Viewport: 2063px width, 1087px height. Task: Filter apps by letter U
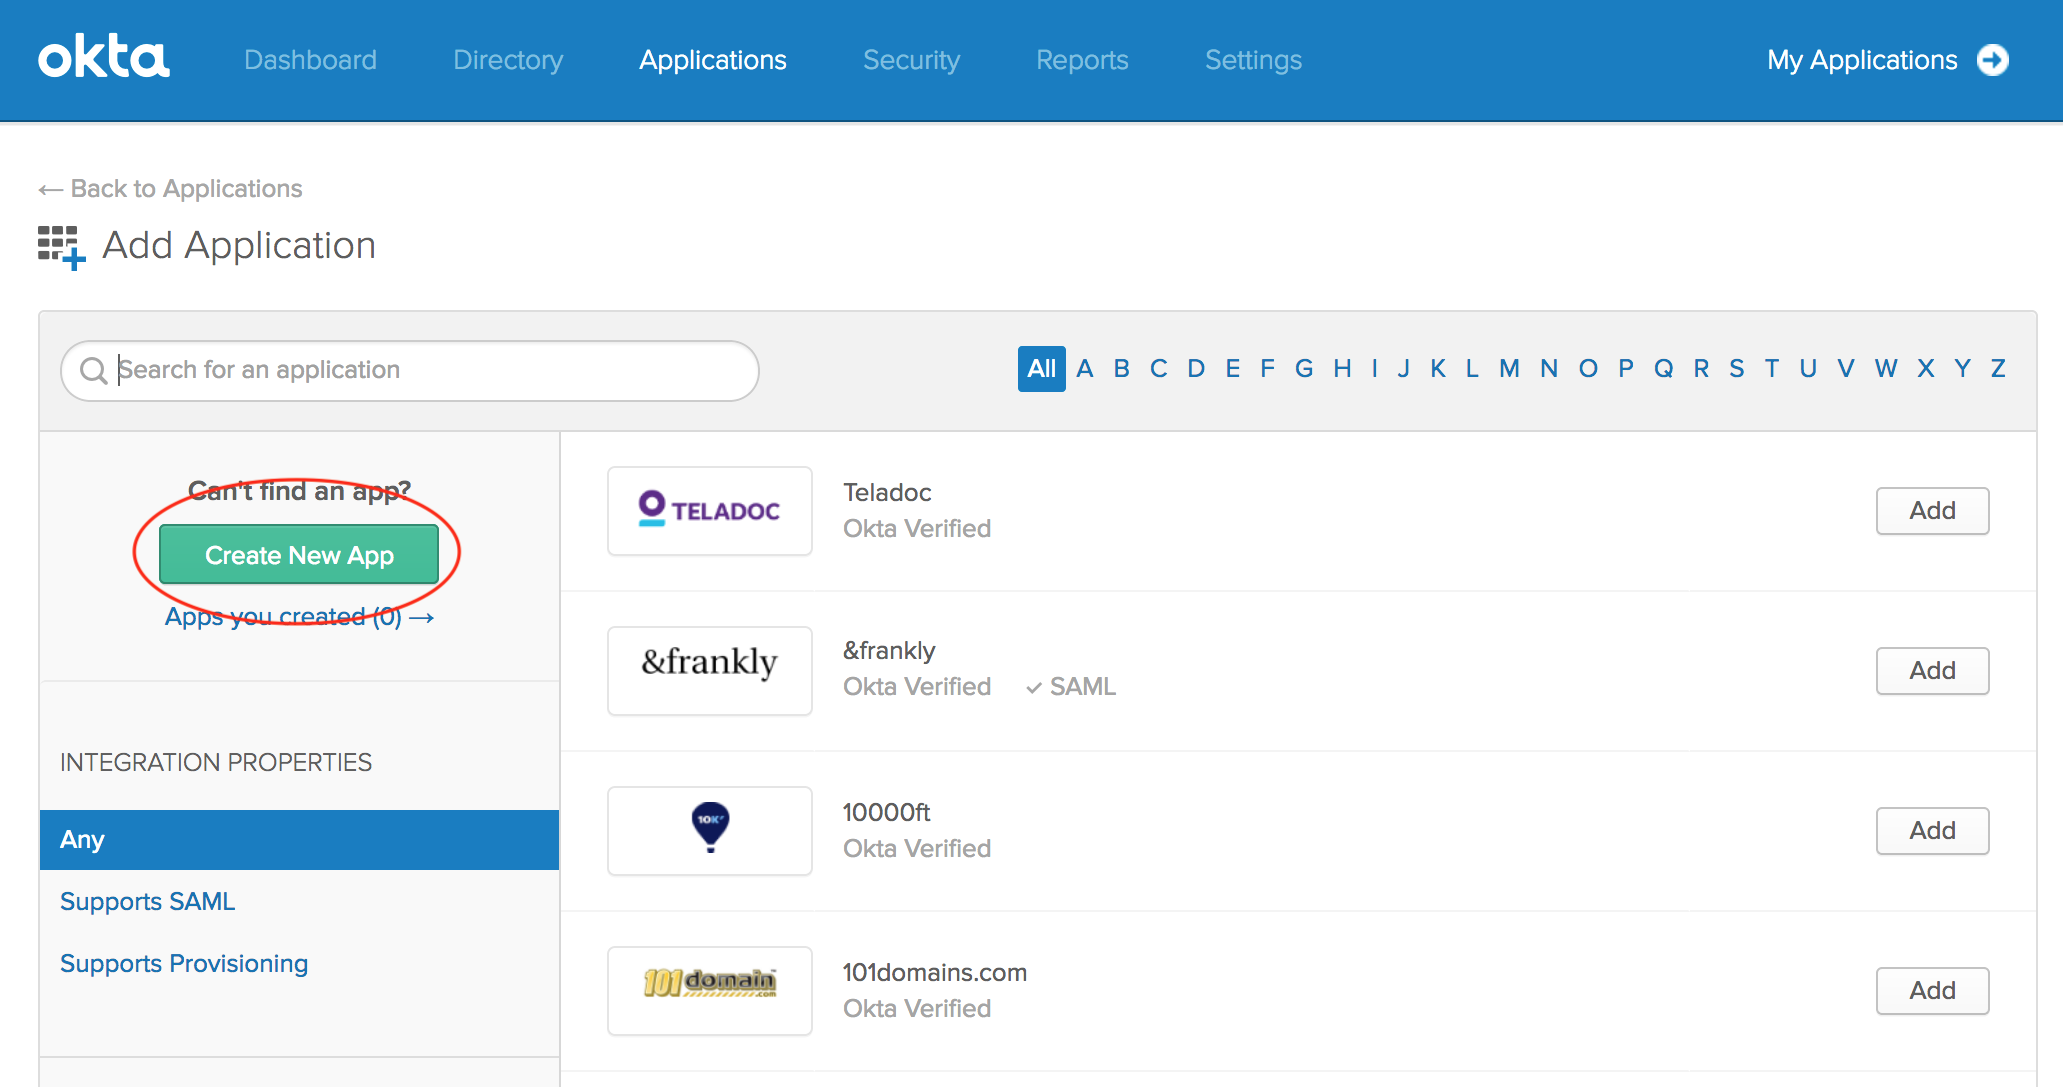1808,369
